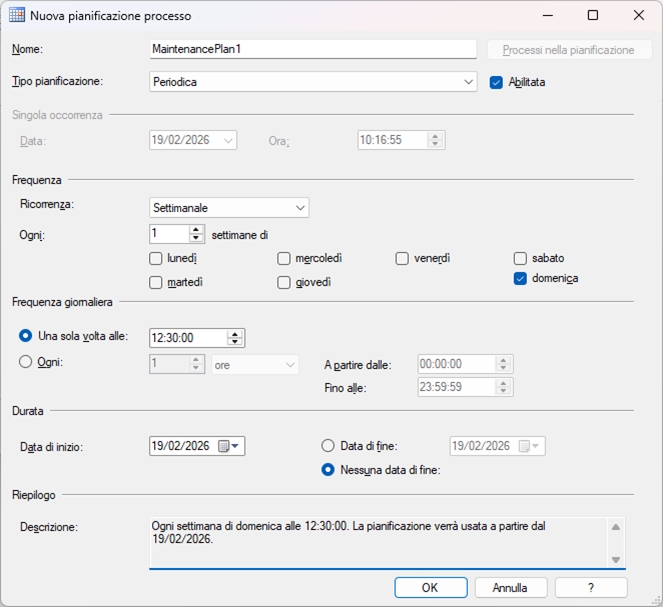Click the OK button
The height and width of the screenshot is (607, 663).
pos(430,588)
